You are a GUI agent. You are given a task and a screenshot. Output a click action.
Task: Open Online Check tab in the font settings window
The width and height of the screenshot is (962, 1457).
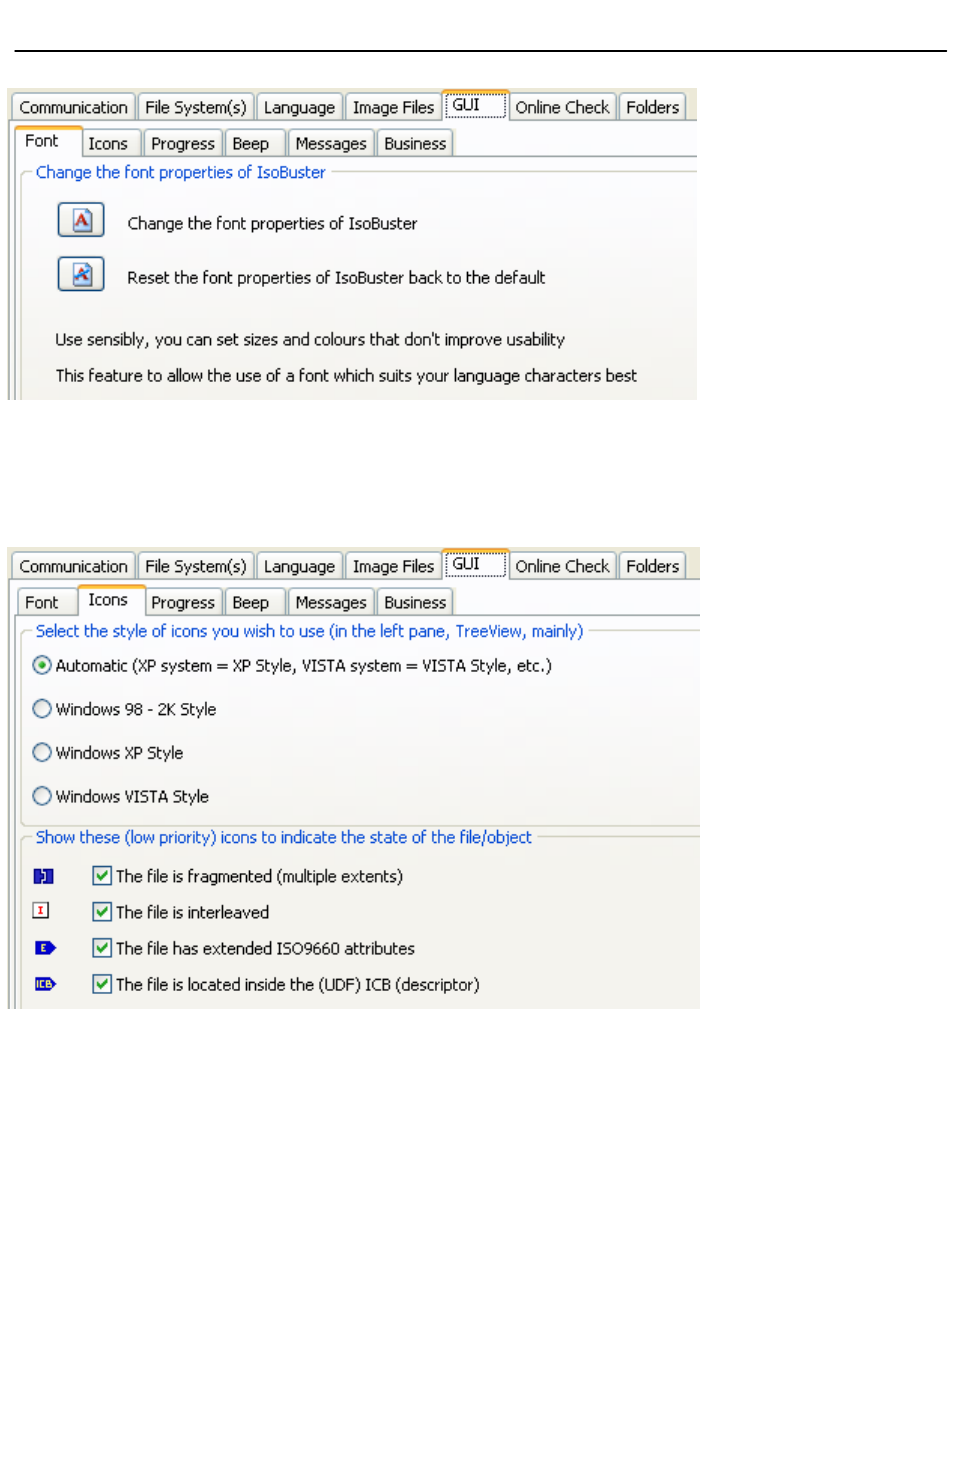[x=562, y=107]
